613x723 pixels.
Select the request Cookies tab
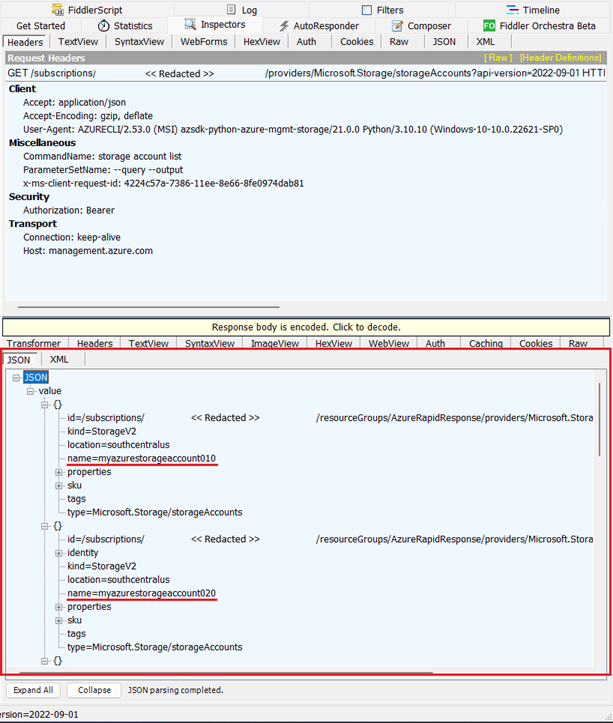pyautogui.click(x=357, y=41)
